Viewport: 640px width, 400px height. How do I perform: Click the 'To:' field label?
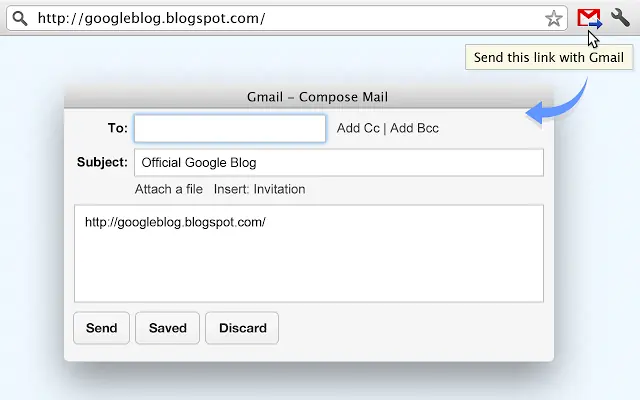click(117, 128)
